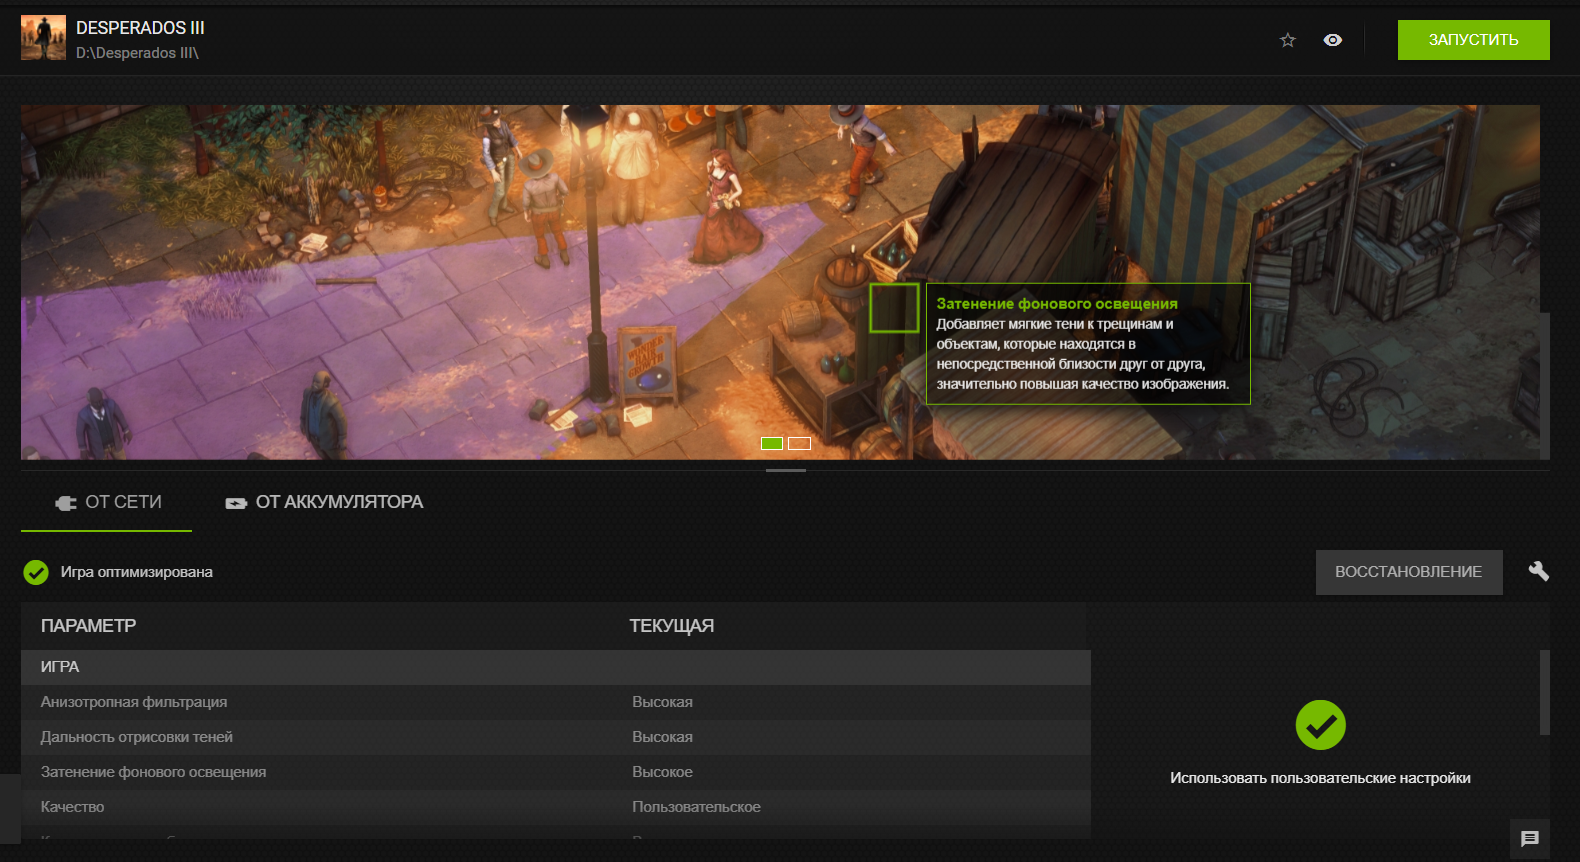Viewport: 1580px width, 862px height.
Task: Select the ИГРА section row
Action: (x=556, y=667)
